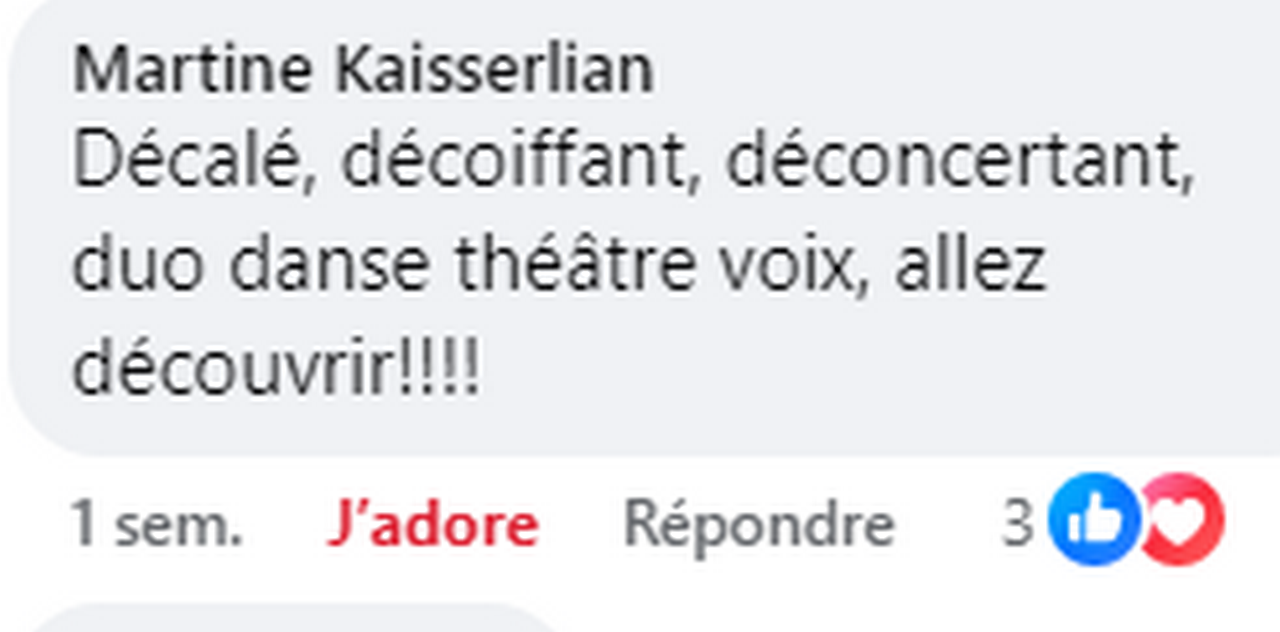1280x632 pixels.
Task: Open the 1 sem. timestamp link
Action: [157, 524]
